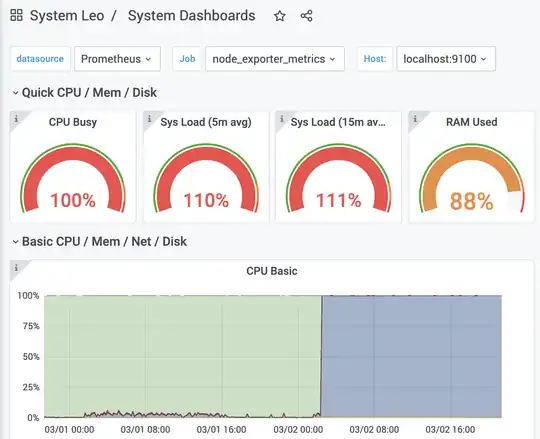540x439 pixels.
Task: Click the blue area of CPU Basic graph
Action: 412,356
